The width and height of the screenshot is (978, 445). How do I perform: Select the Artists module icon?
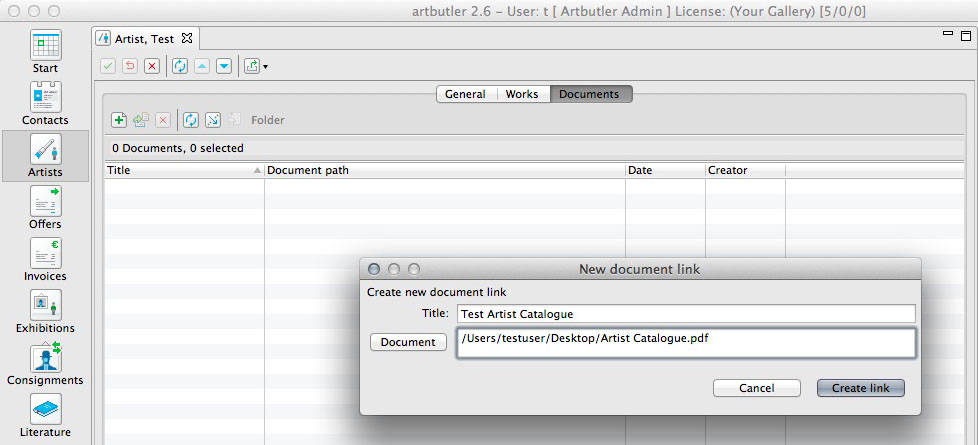(46, 155)
